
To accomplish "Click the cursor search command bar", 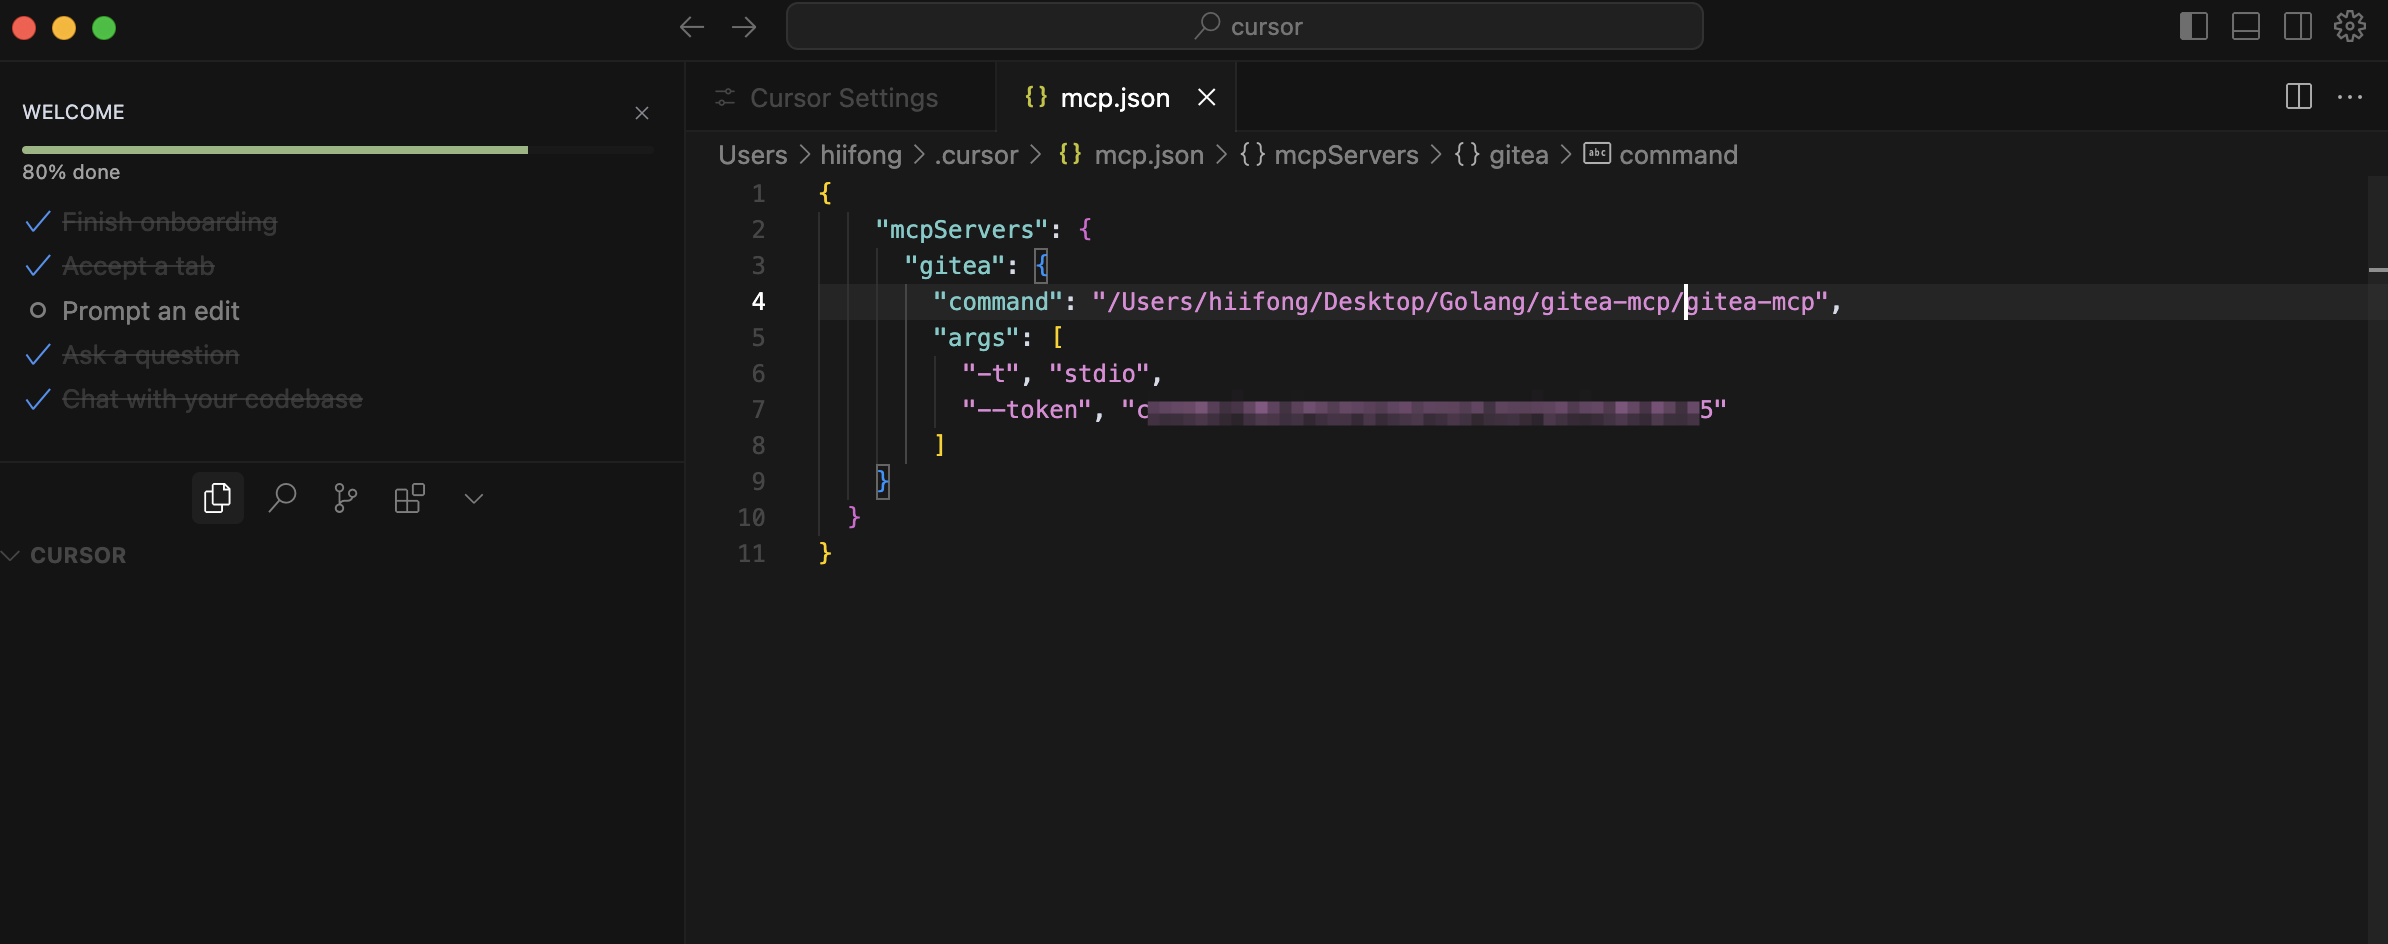I will coord(1244,27).
